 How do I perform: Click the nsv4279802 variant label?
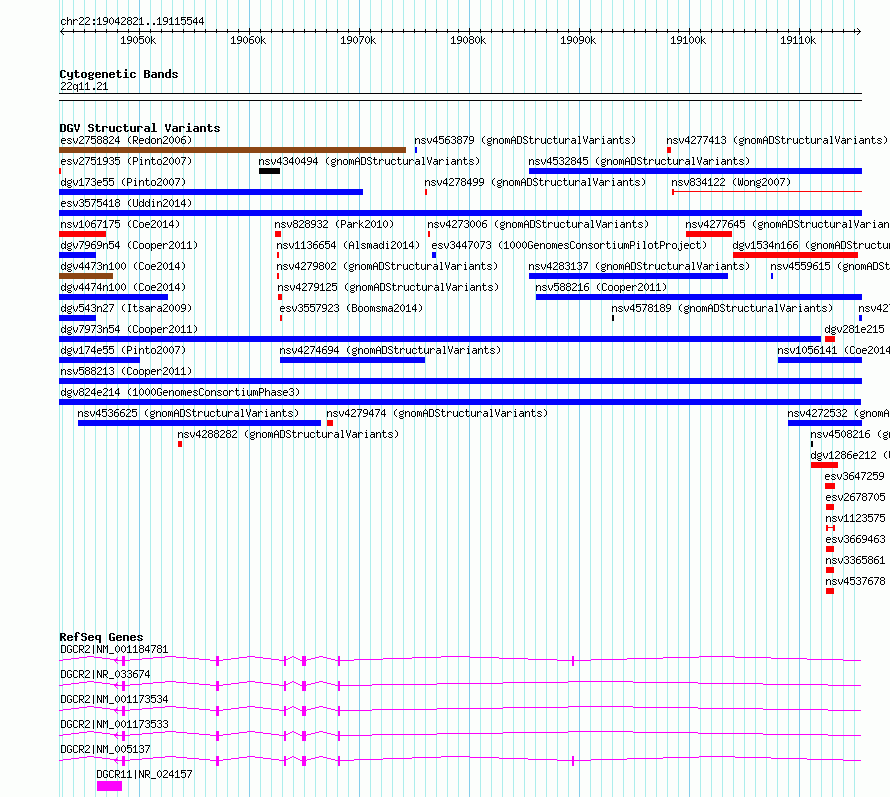(387, 266)
